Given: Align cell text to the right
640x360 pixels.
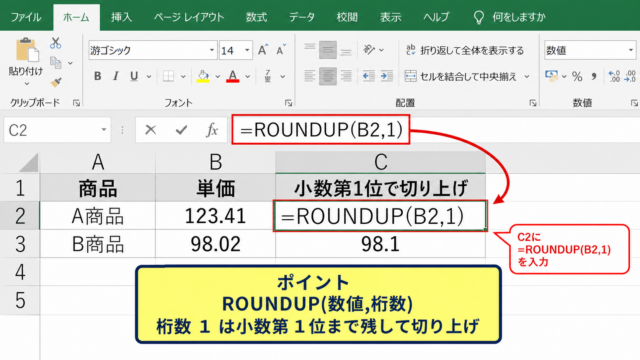Looking at the screenshot, I should [x=346, y=76].
